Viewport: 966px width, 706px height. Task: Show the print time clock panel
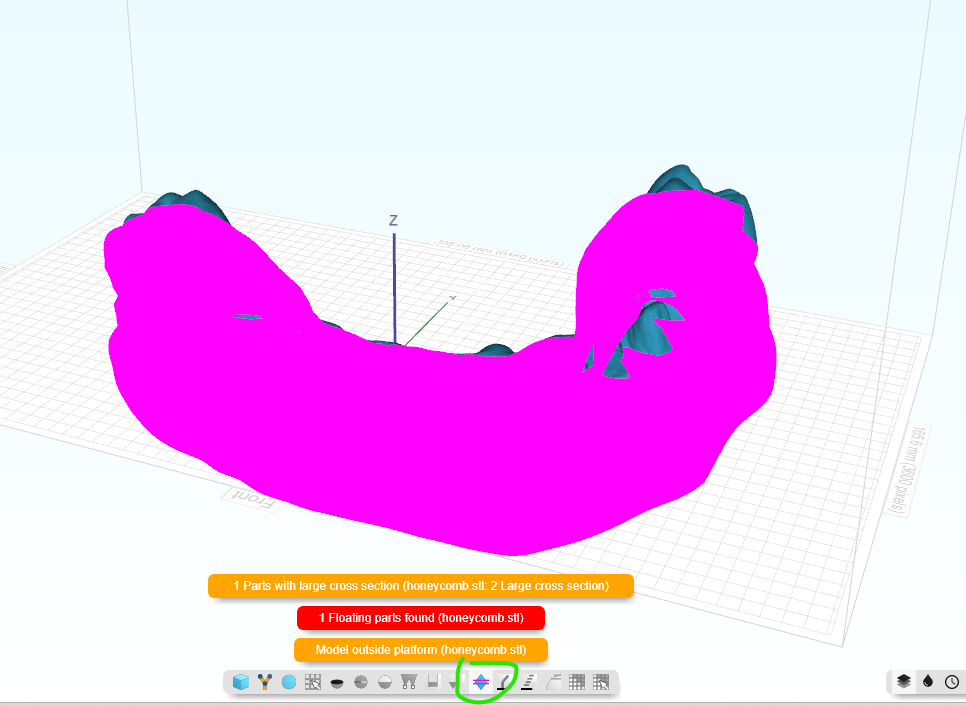tap(952, 681)
